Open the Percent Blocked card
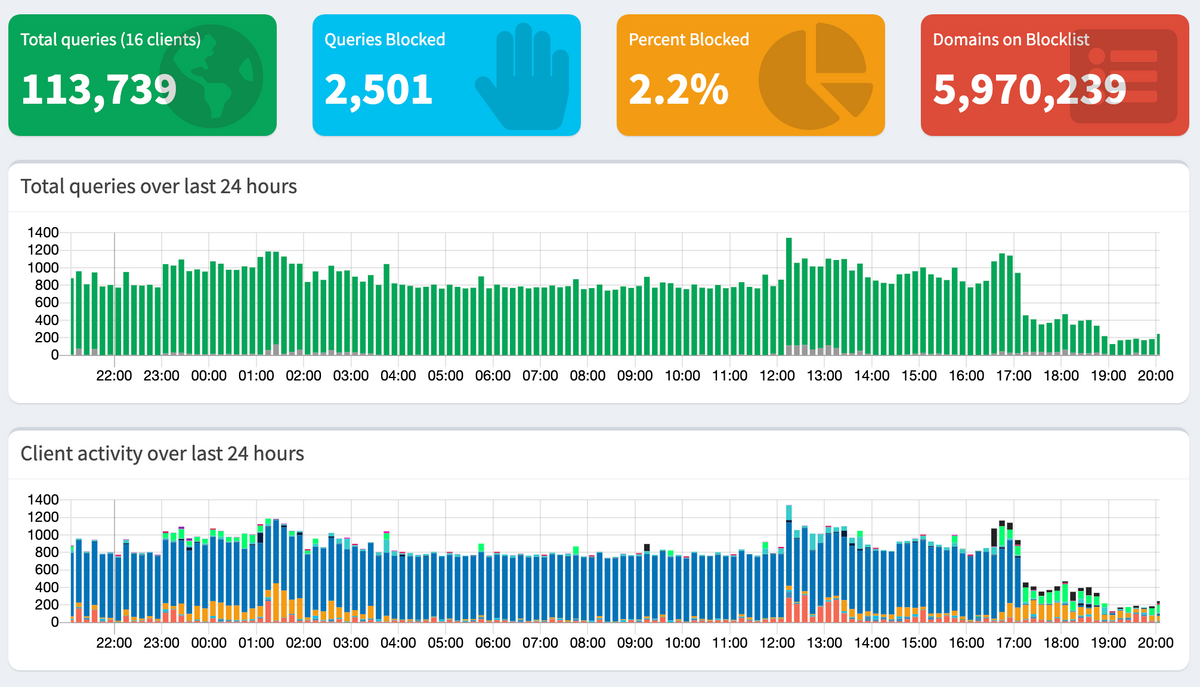1200x687 pixels. pyautogui.click(x=750, y=75)
